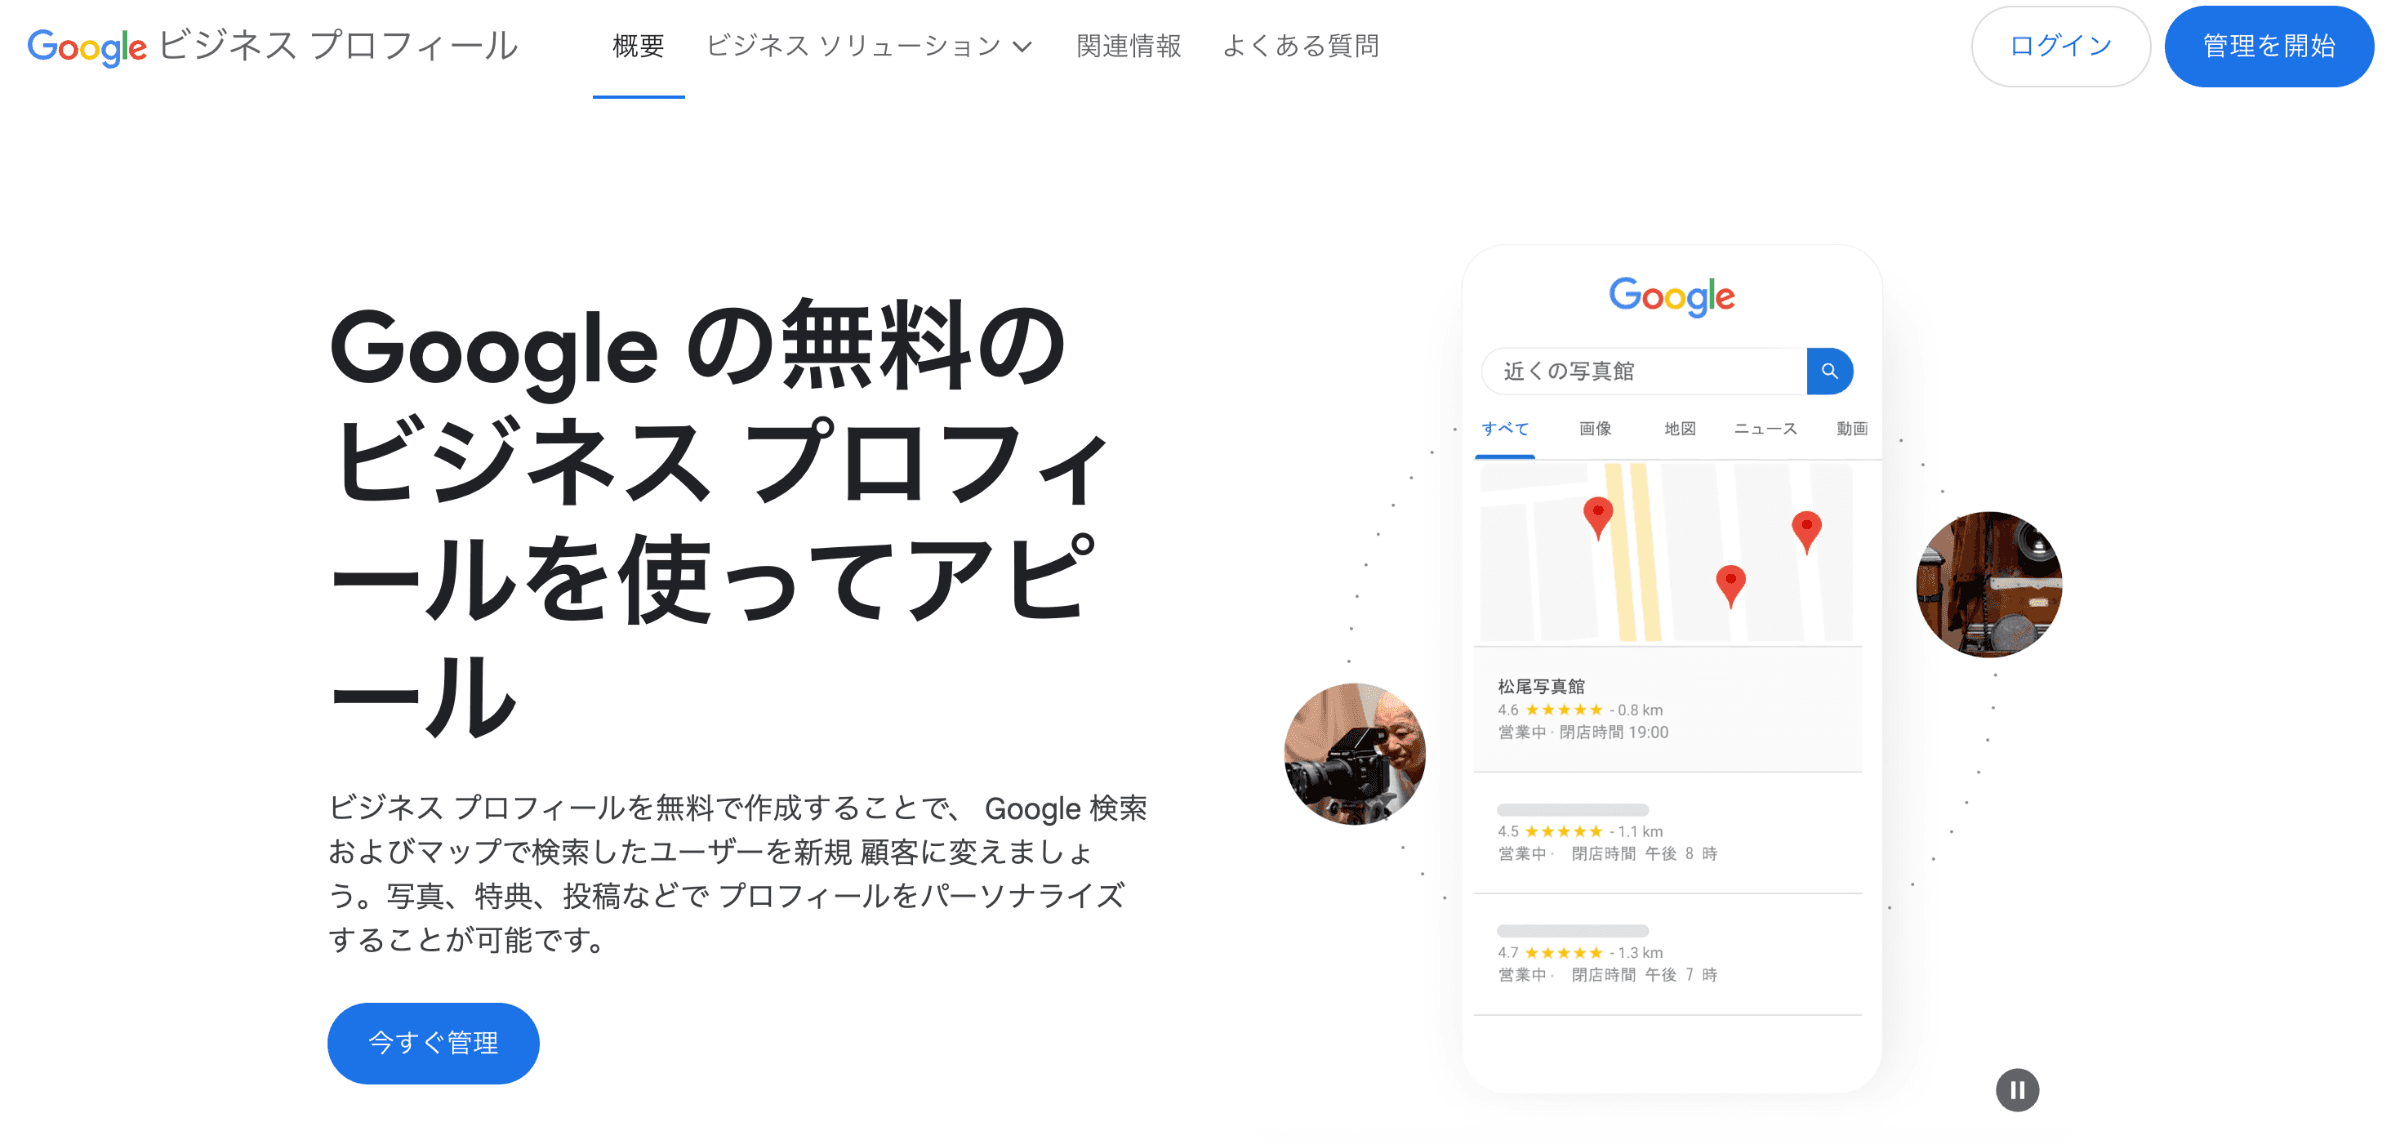Screen dimensions: 2400x1142
Task: Click the ログイン button
Action: tap(2060, 46)
